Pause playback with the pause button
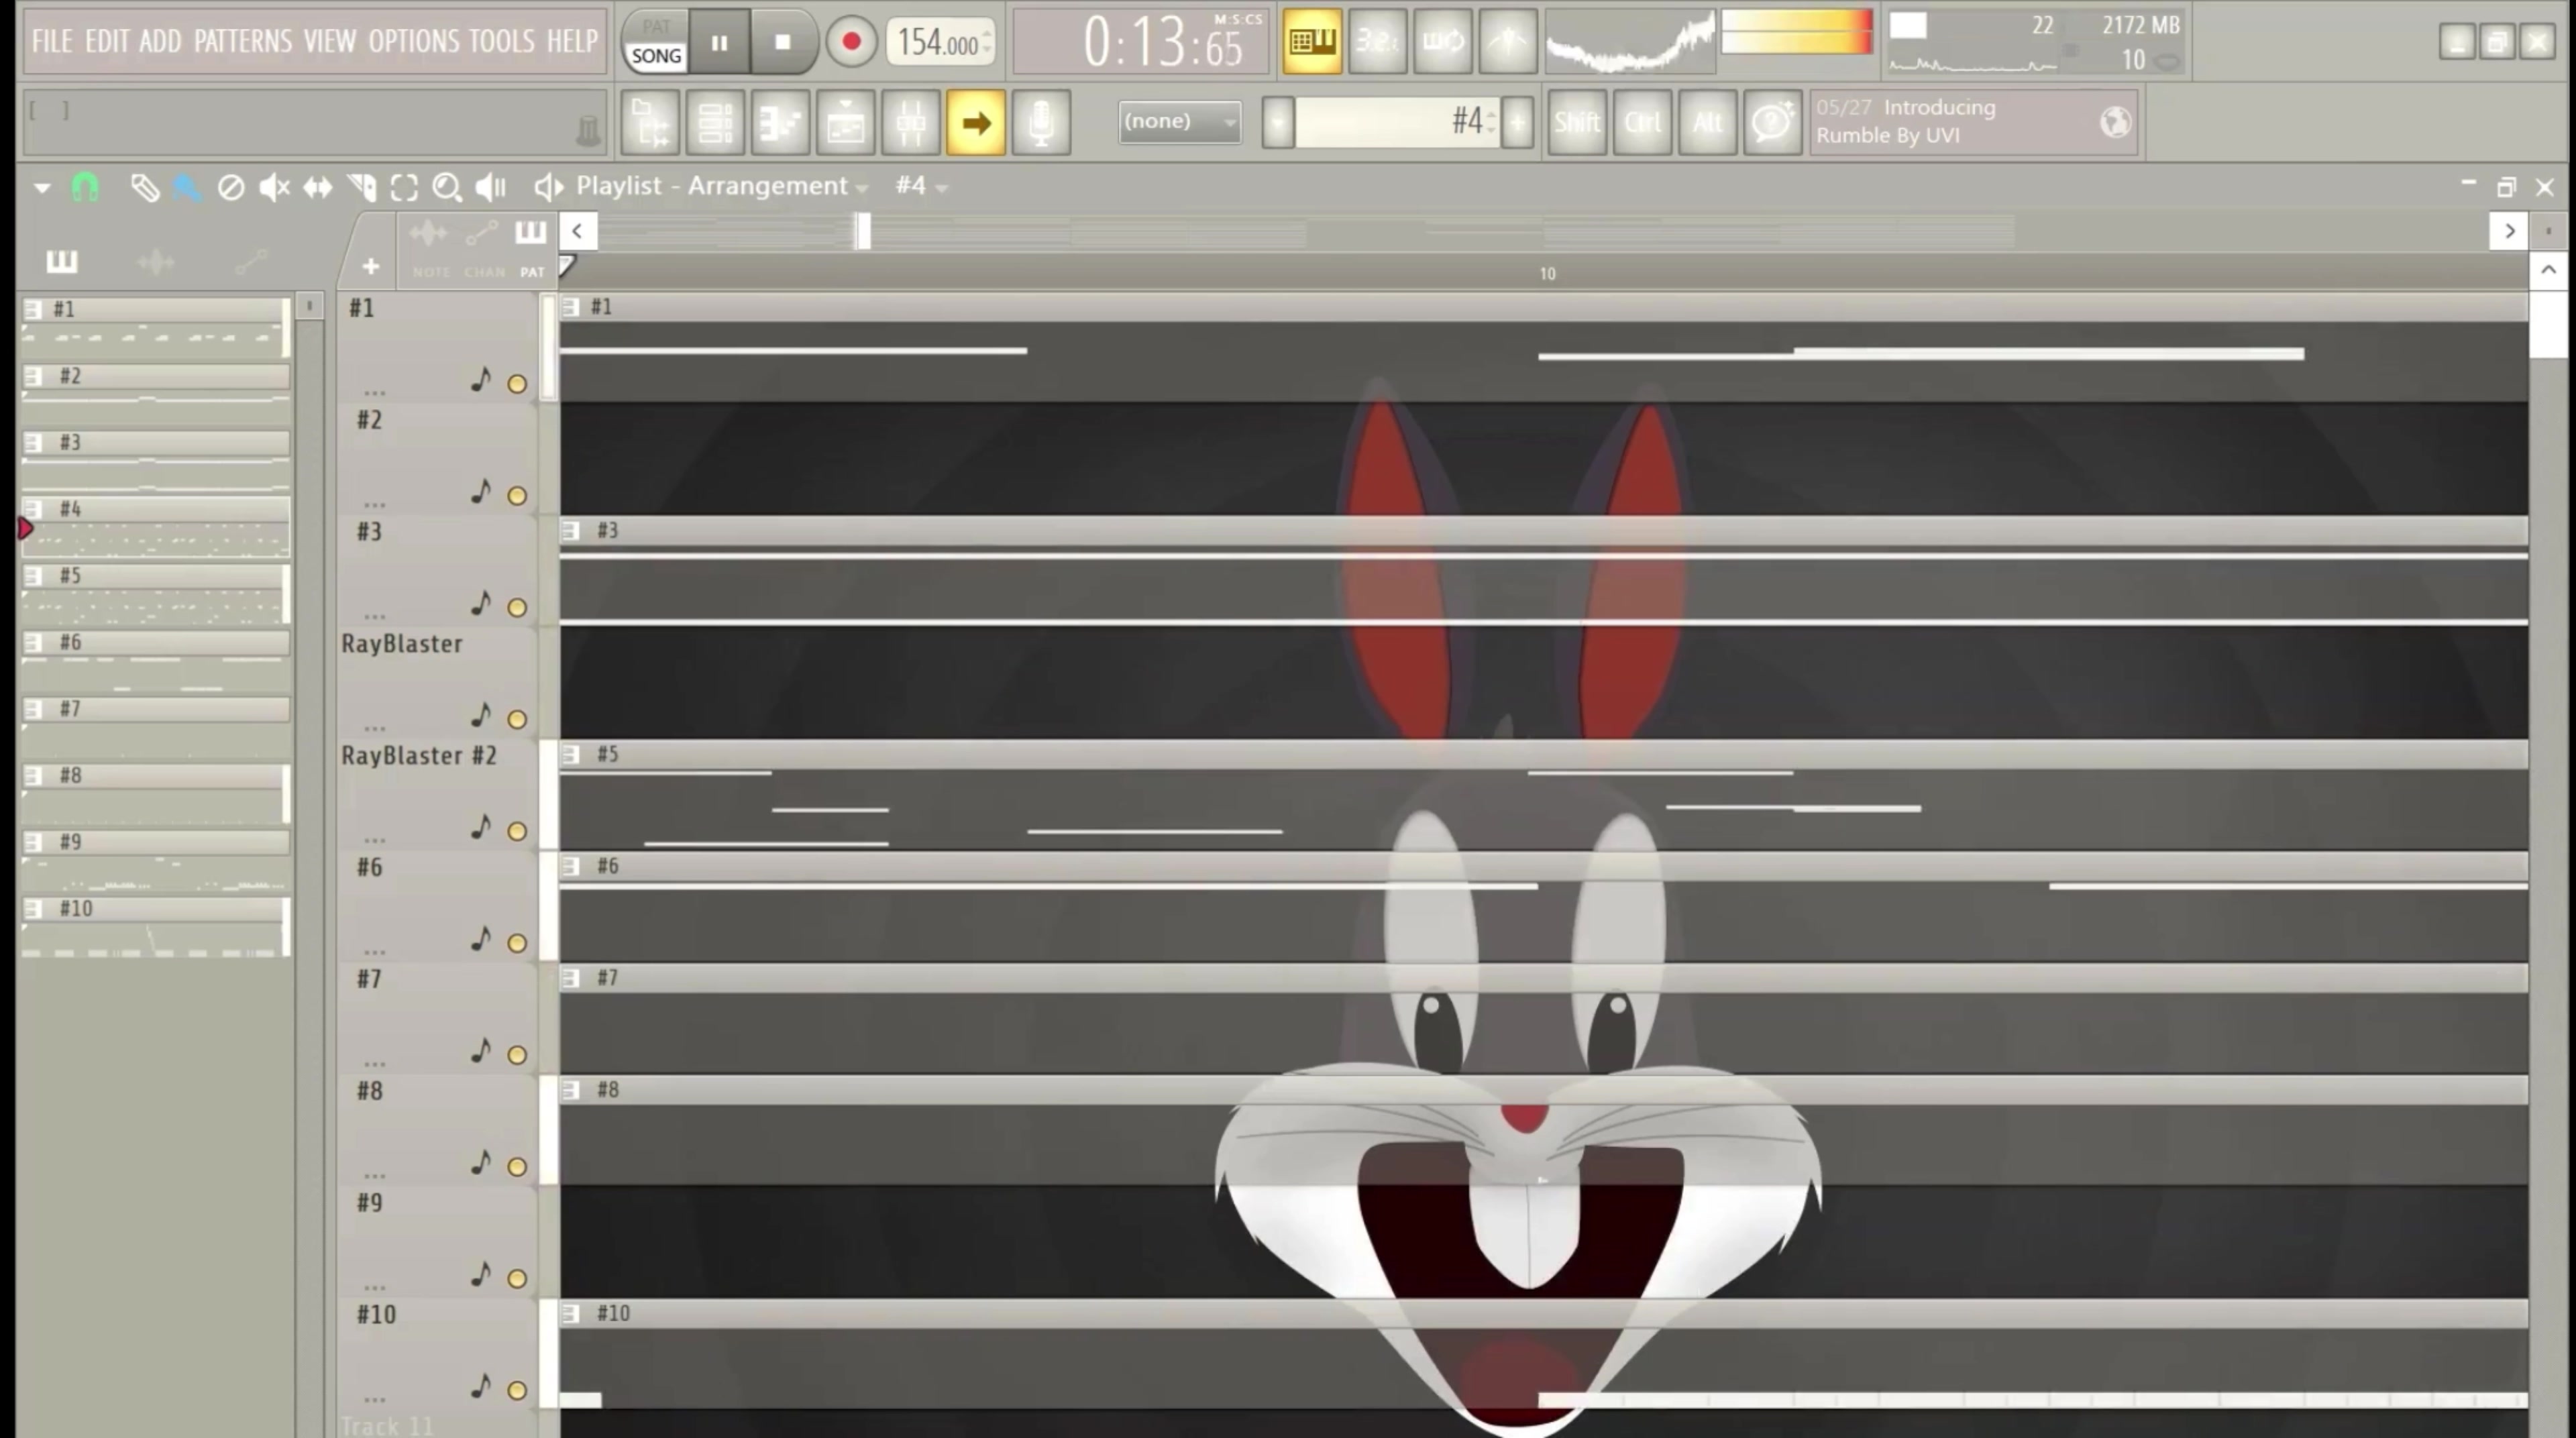Image resolution: width=2576 pixels, height=1438 pixels. [719, 42]
